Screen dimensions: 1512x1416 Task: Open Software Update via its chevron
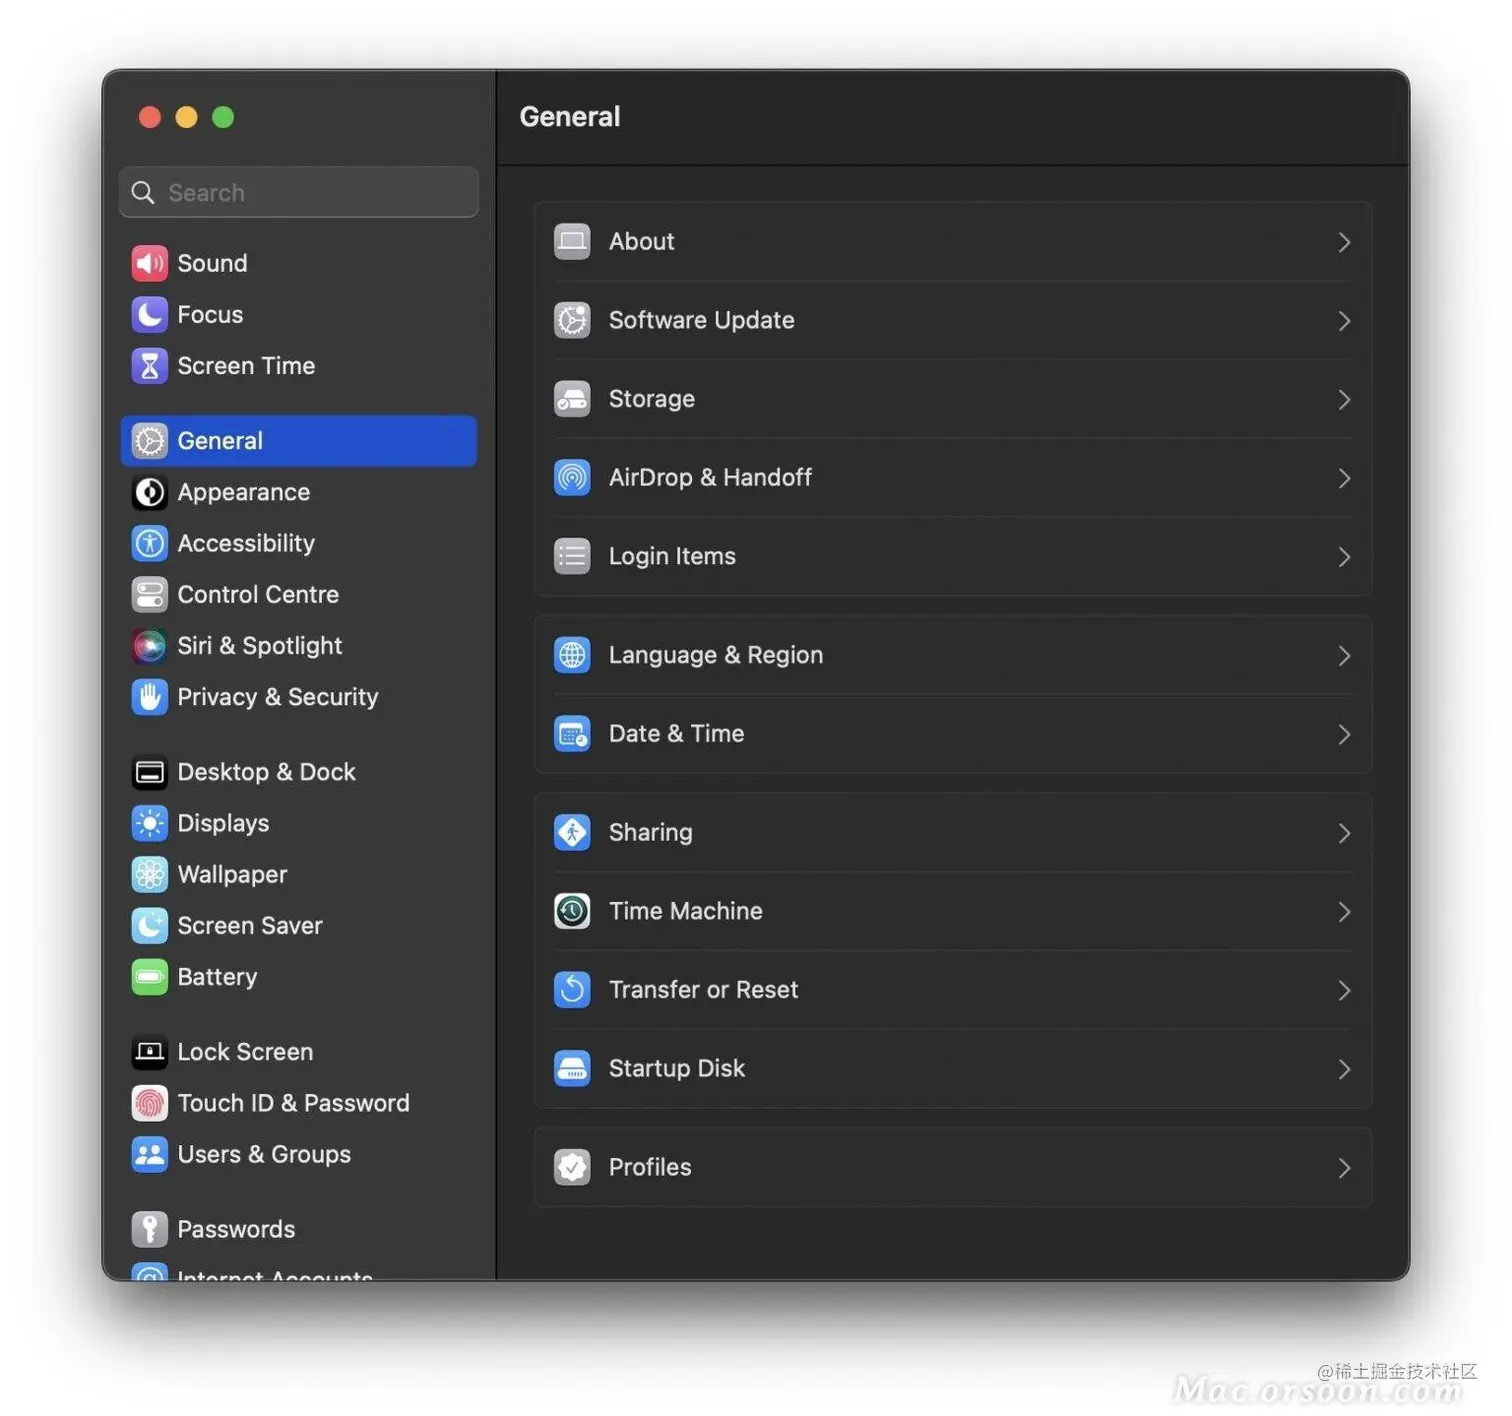tap(1344, 321)
